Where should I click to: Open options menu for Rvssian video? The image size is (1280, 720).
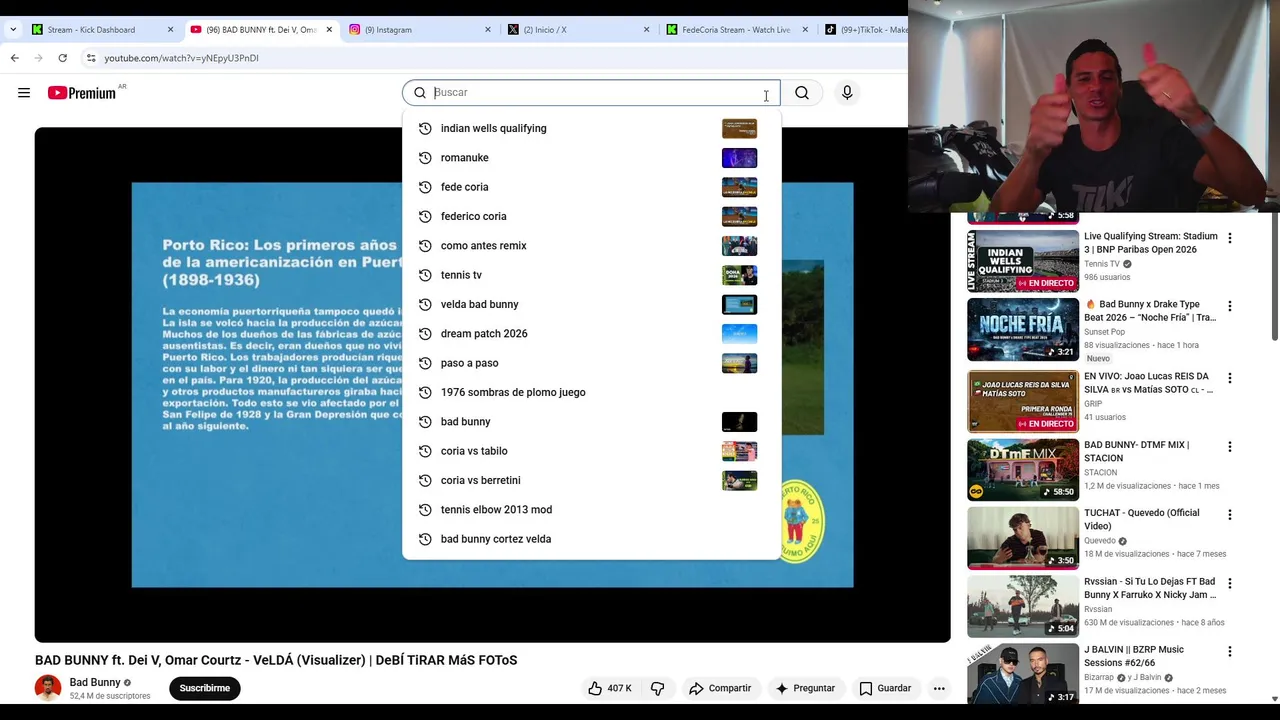[1230, 583]
